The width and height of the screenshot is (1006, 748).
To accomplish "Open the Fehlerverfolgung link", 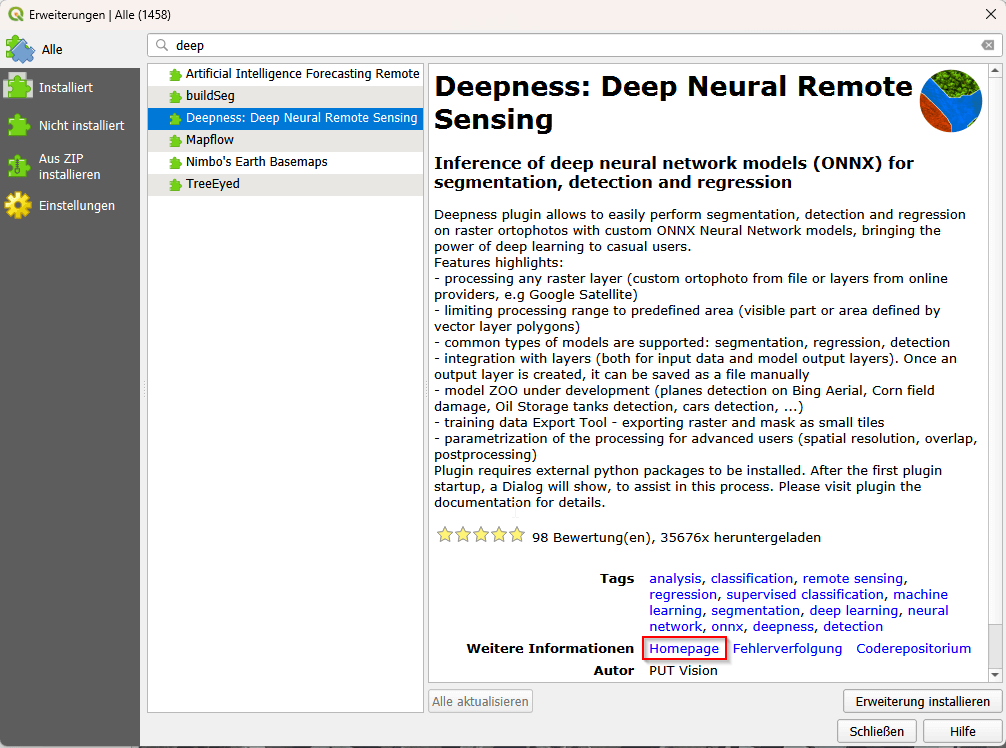I will point(787,648).
